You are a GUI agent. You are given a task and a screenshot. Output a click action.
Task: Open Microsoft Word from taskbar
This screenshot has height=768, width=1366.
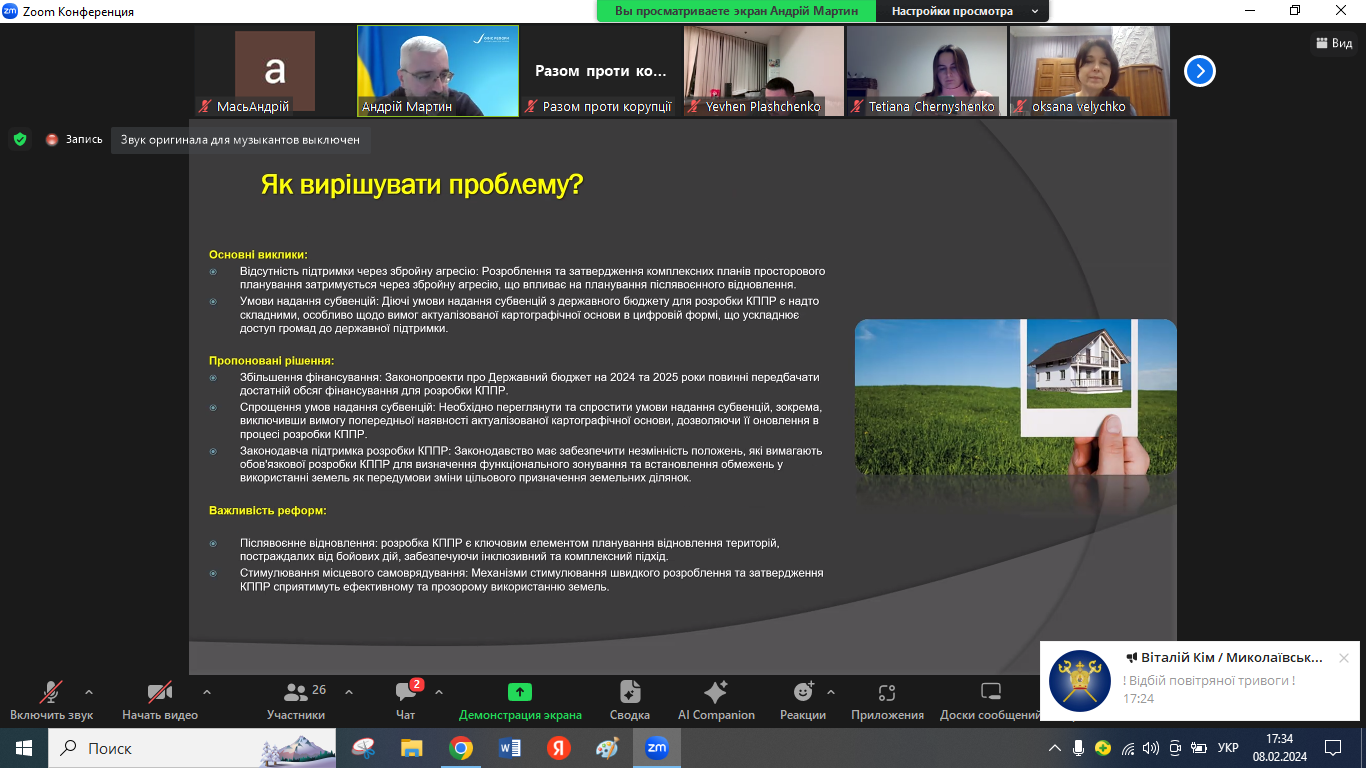510,748
